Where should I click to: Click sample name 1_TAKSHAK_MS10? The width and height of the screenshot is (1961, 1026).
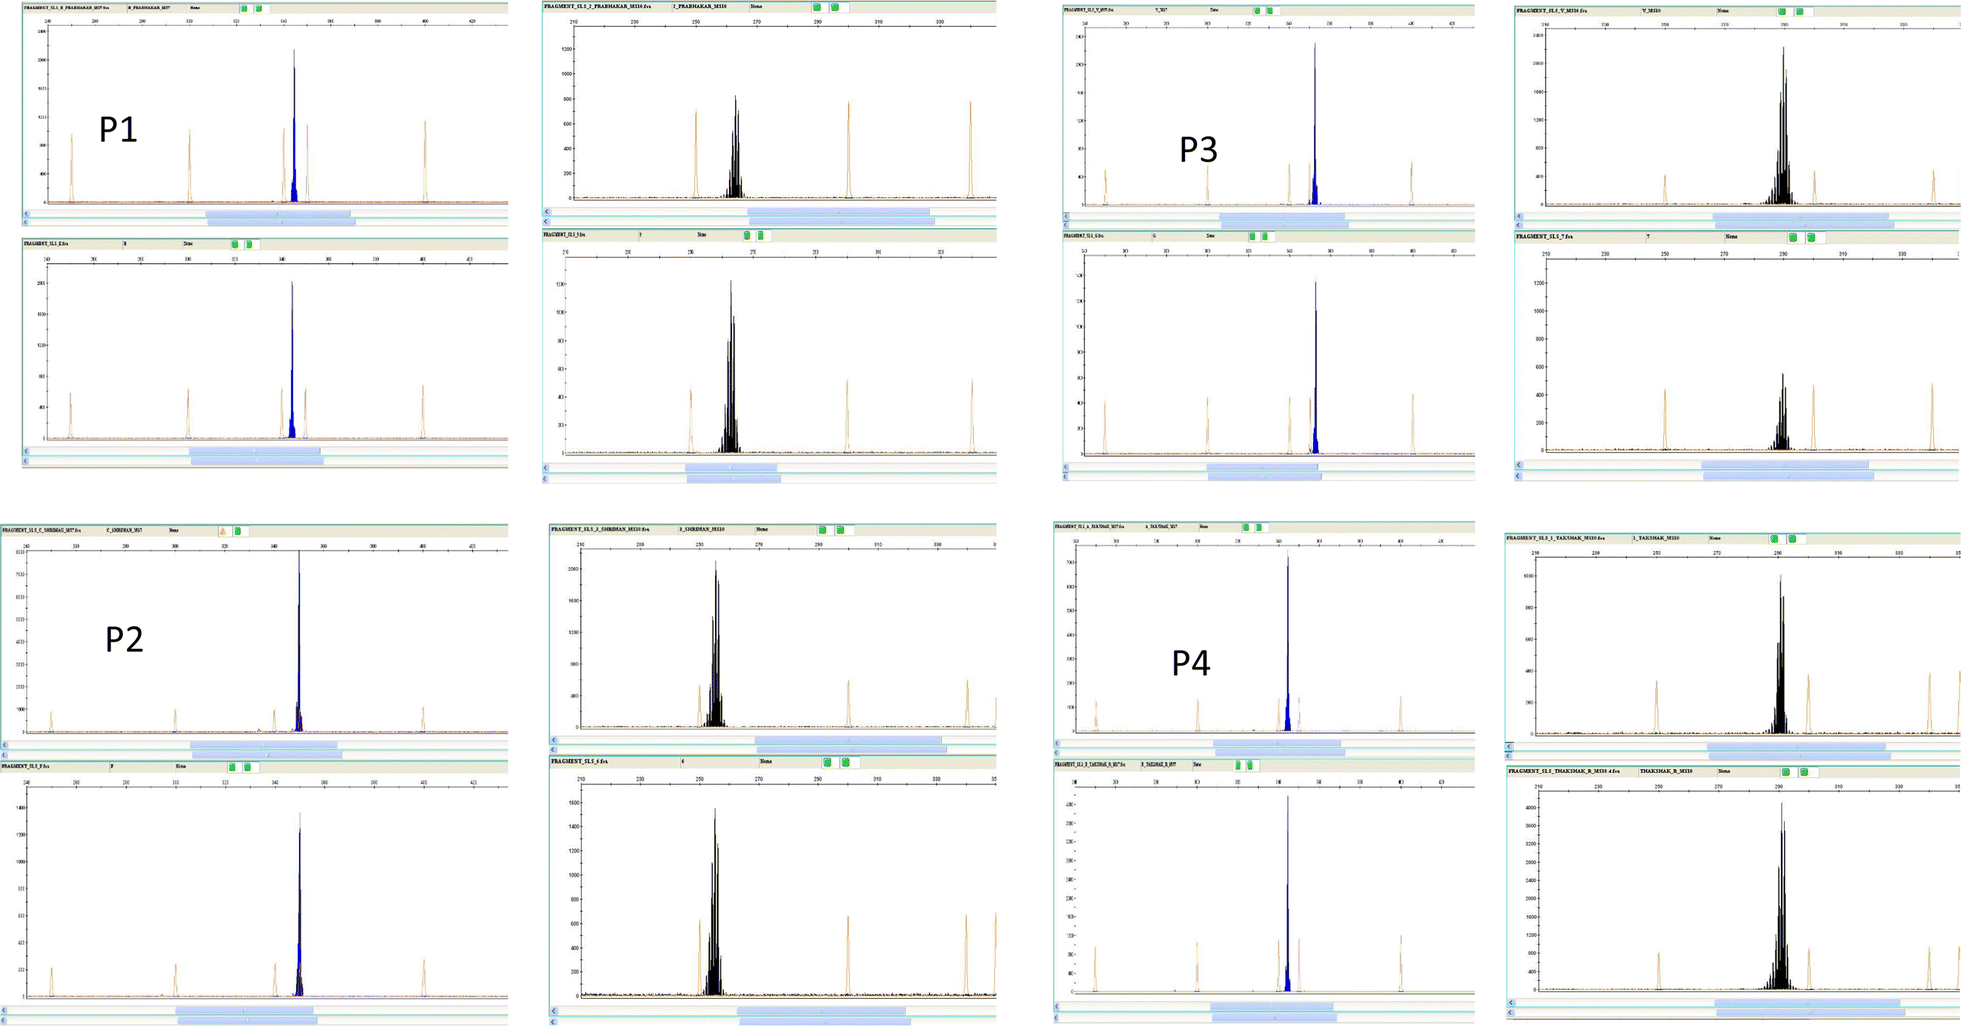(1656, 538)
